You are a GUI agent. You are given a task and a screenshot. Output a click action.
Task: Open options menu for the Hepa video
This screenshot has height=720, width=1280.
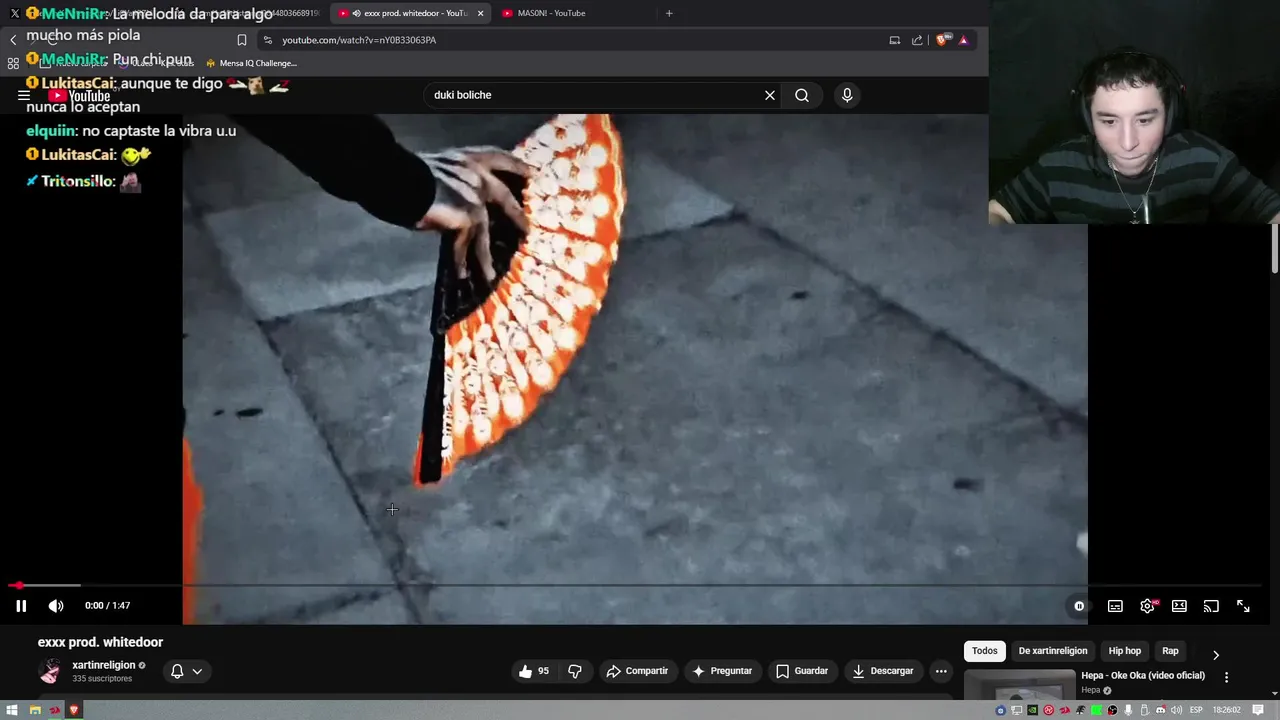click(x=1227, y=677)
